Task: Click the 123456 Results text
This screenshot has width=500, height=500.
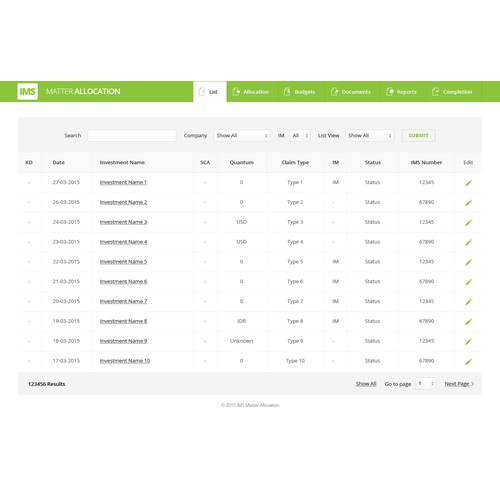Action: 47,384
